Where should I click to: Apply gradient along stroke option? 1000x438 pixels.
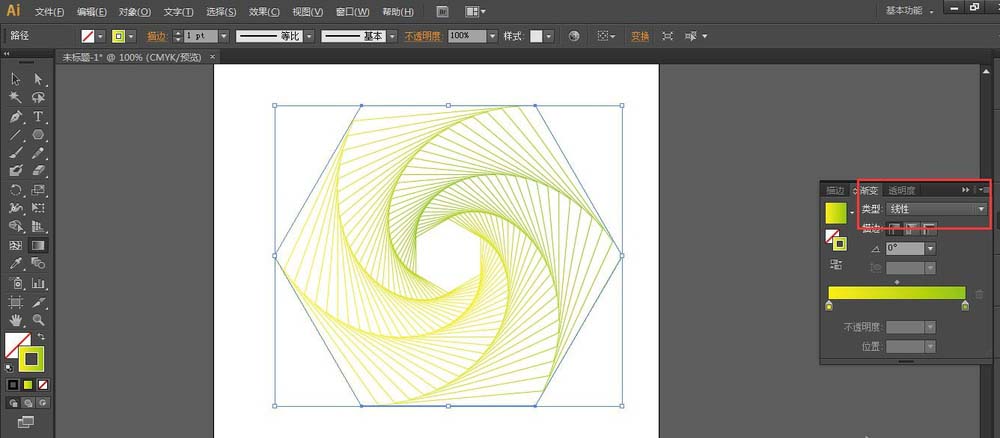(x=913, y=228)
